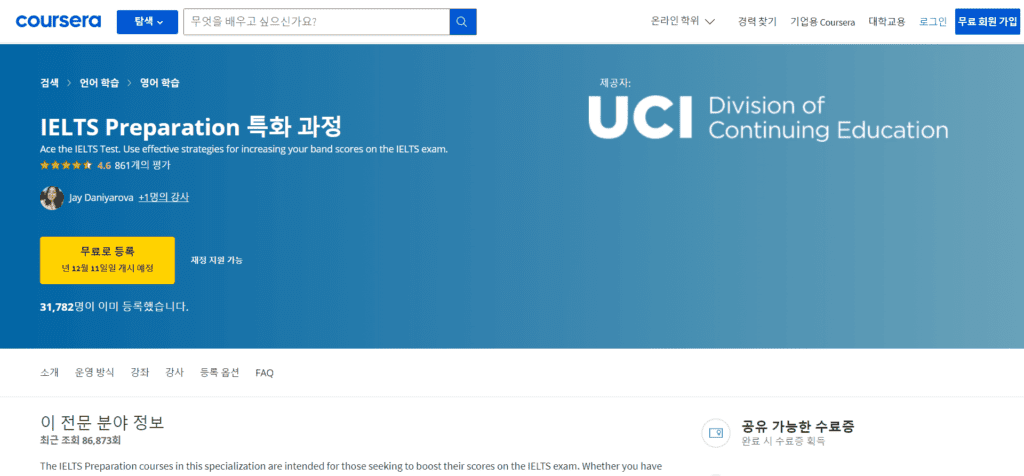
Task: Click the shareable certificate icon
Action: click(716, 433)
